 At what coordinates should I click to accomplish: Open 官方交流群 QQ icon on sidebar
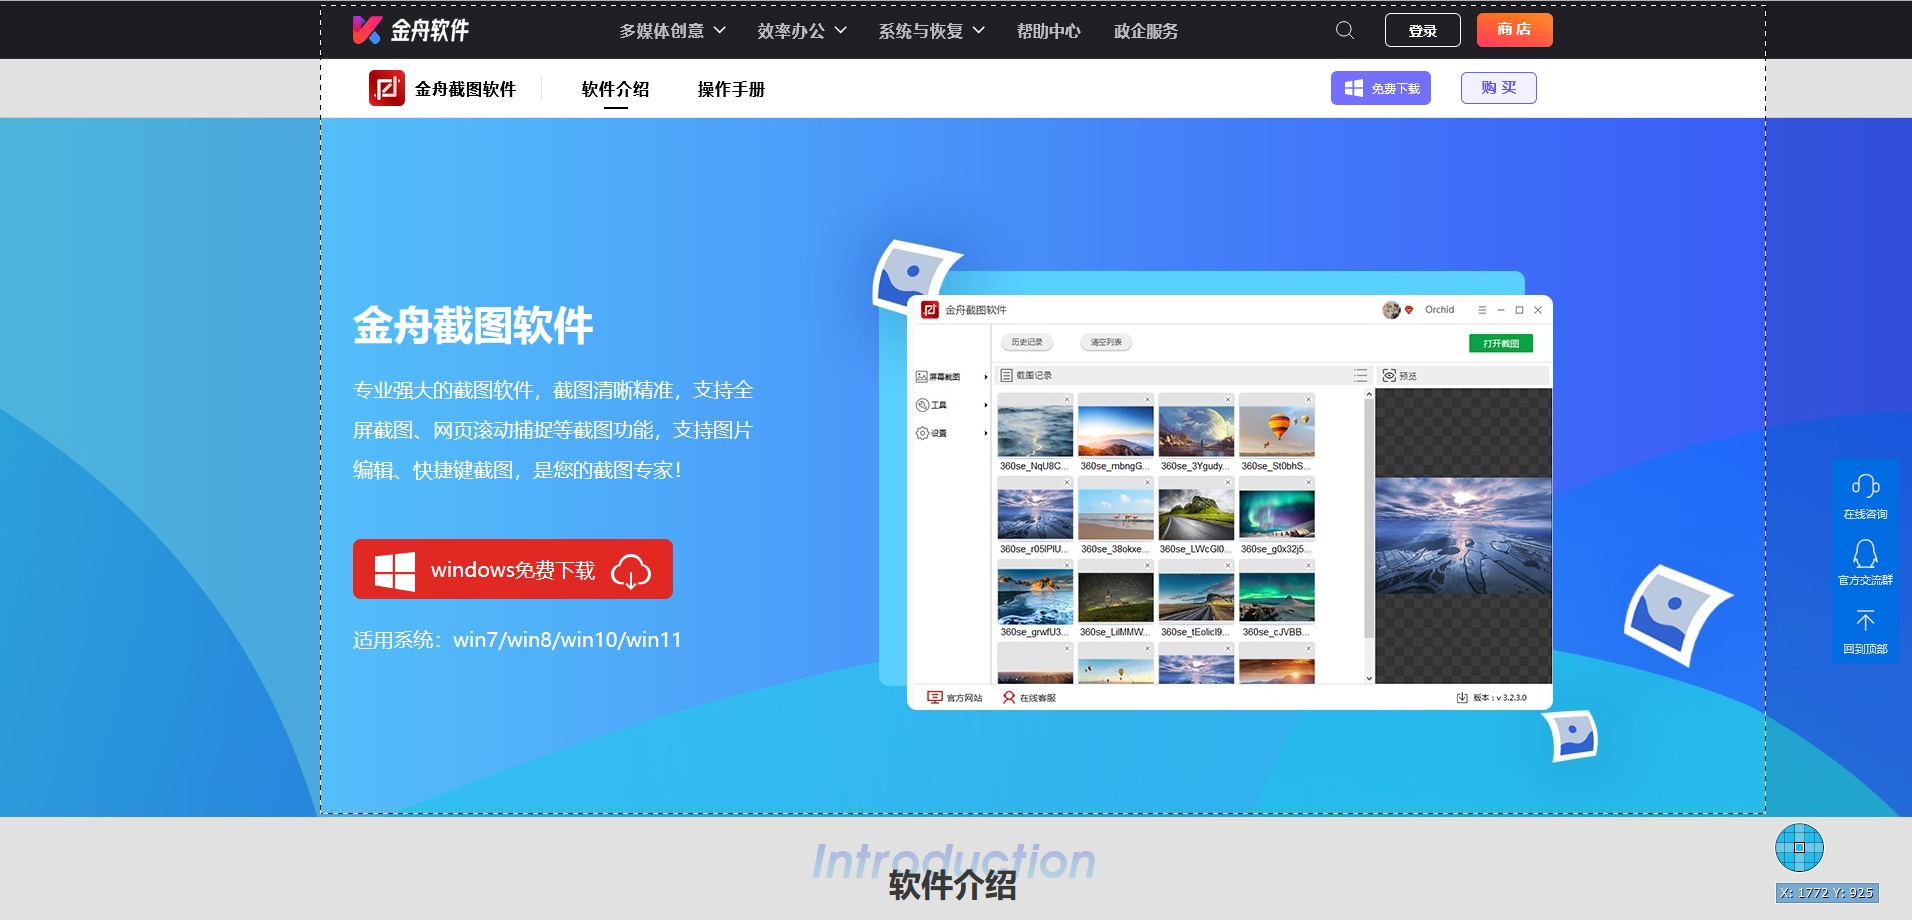tap(1865, 554)
